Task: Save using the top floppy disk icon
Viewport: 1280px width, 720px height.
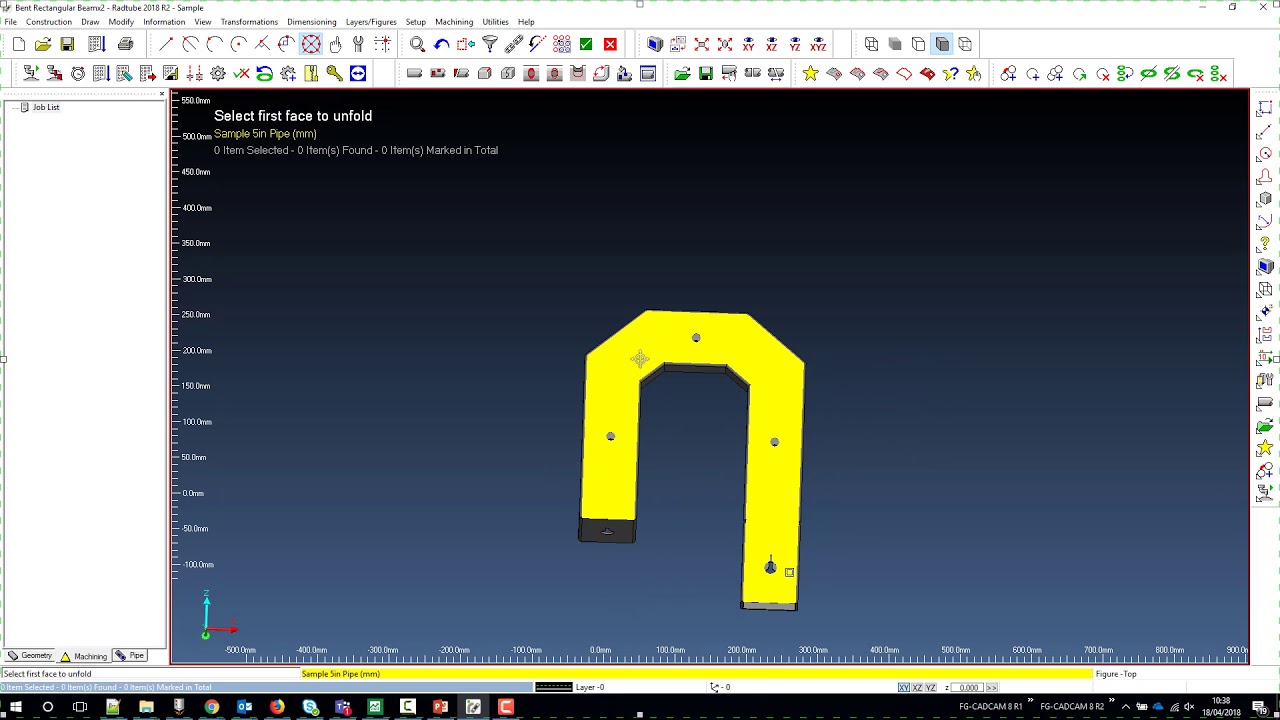Action: coord(67,44)
